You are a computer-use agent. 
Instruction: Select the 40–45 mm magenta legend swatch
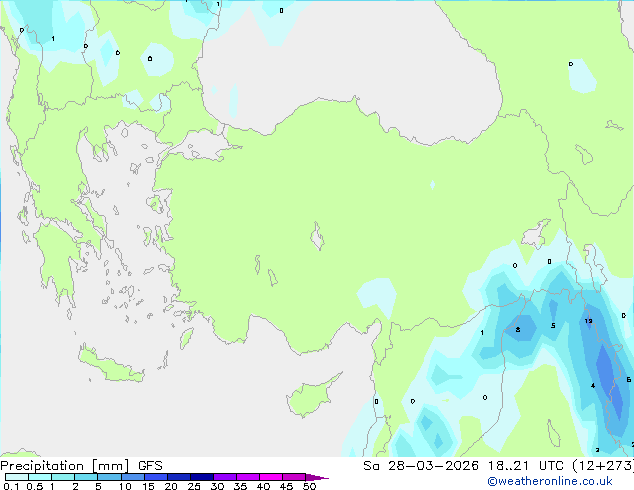tap(271, 477)
